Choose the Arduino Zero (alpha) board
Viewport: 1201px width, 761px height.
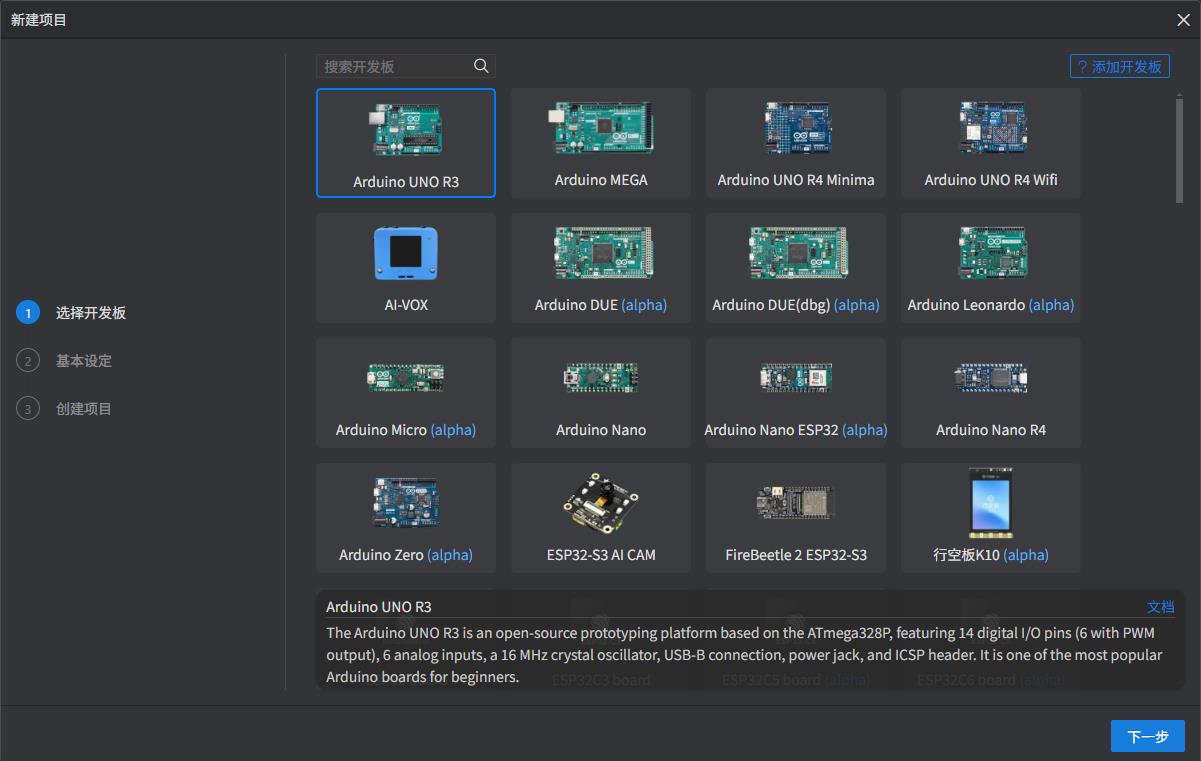click(406, 518)
